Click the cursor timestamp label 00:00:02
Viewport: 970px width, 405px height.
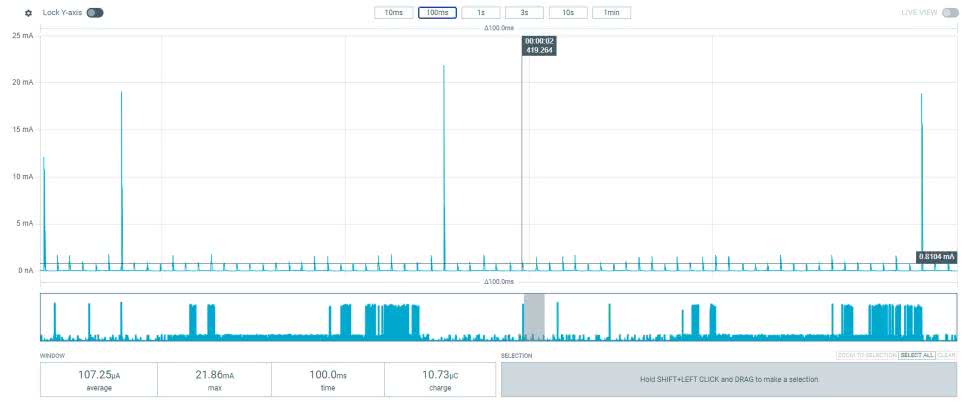click(x=539, y=41)
